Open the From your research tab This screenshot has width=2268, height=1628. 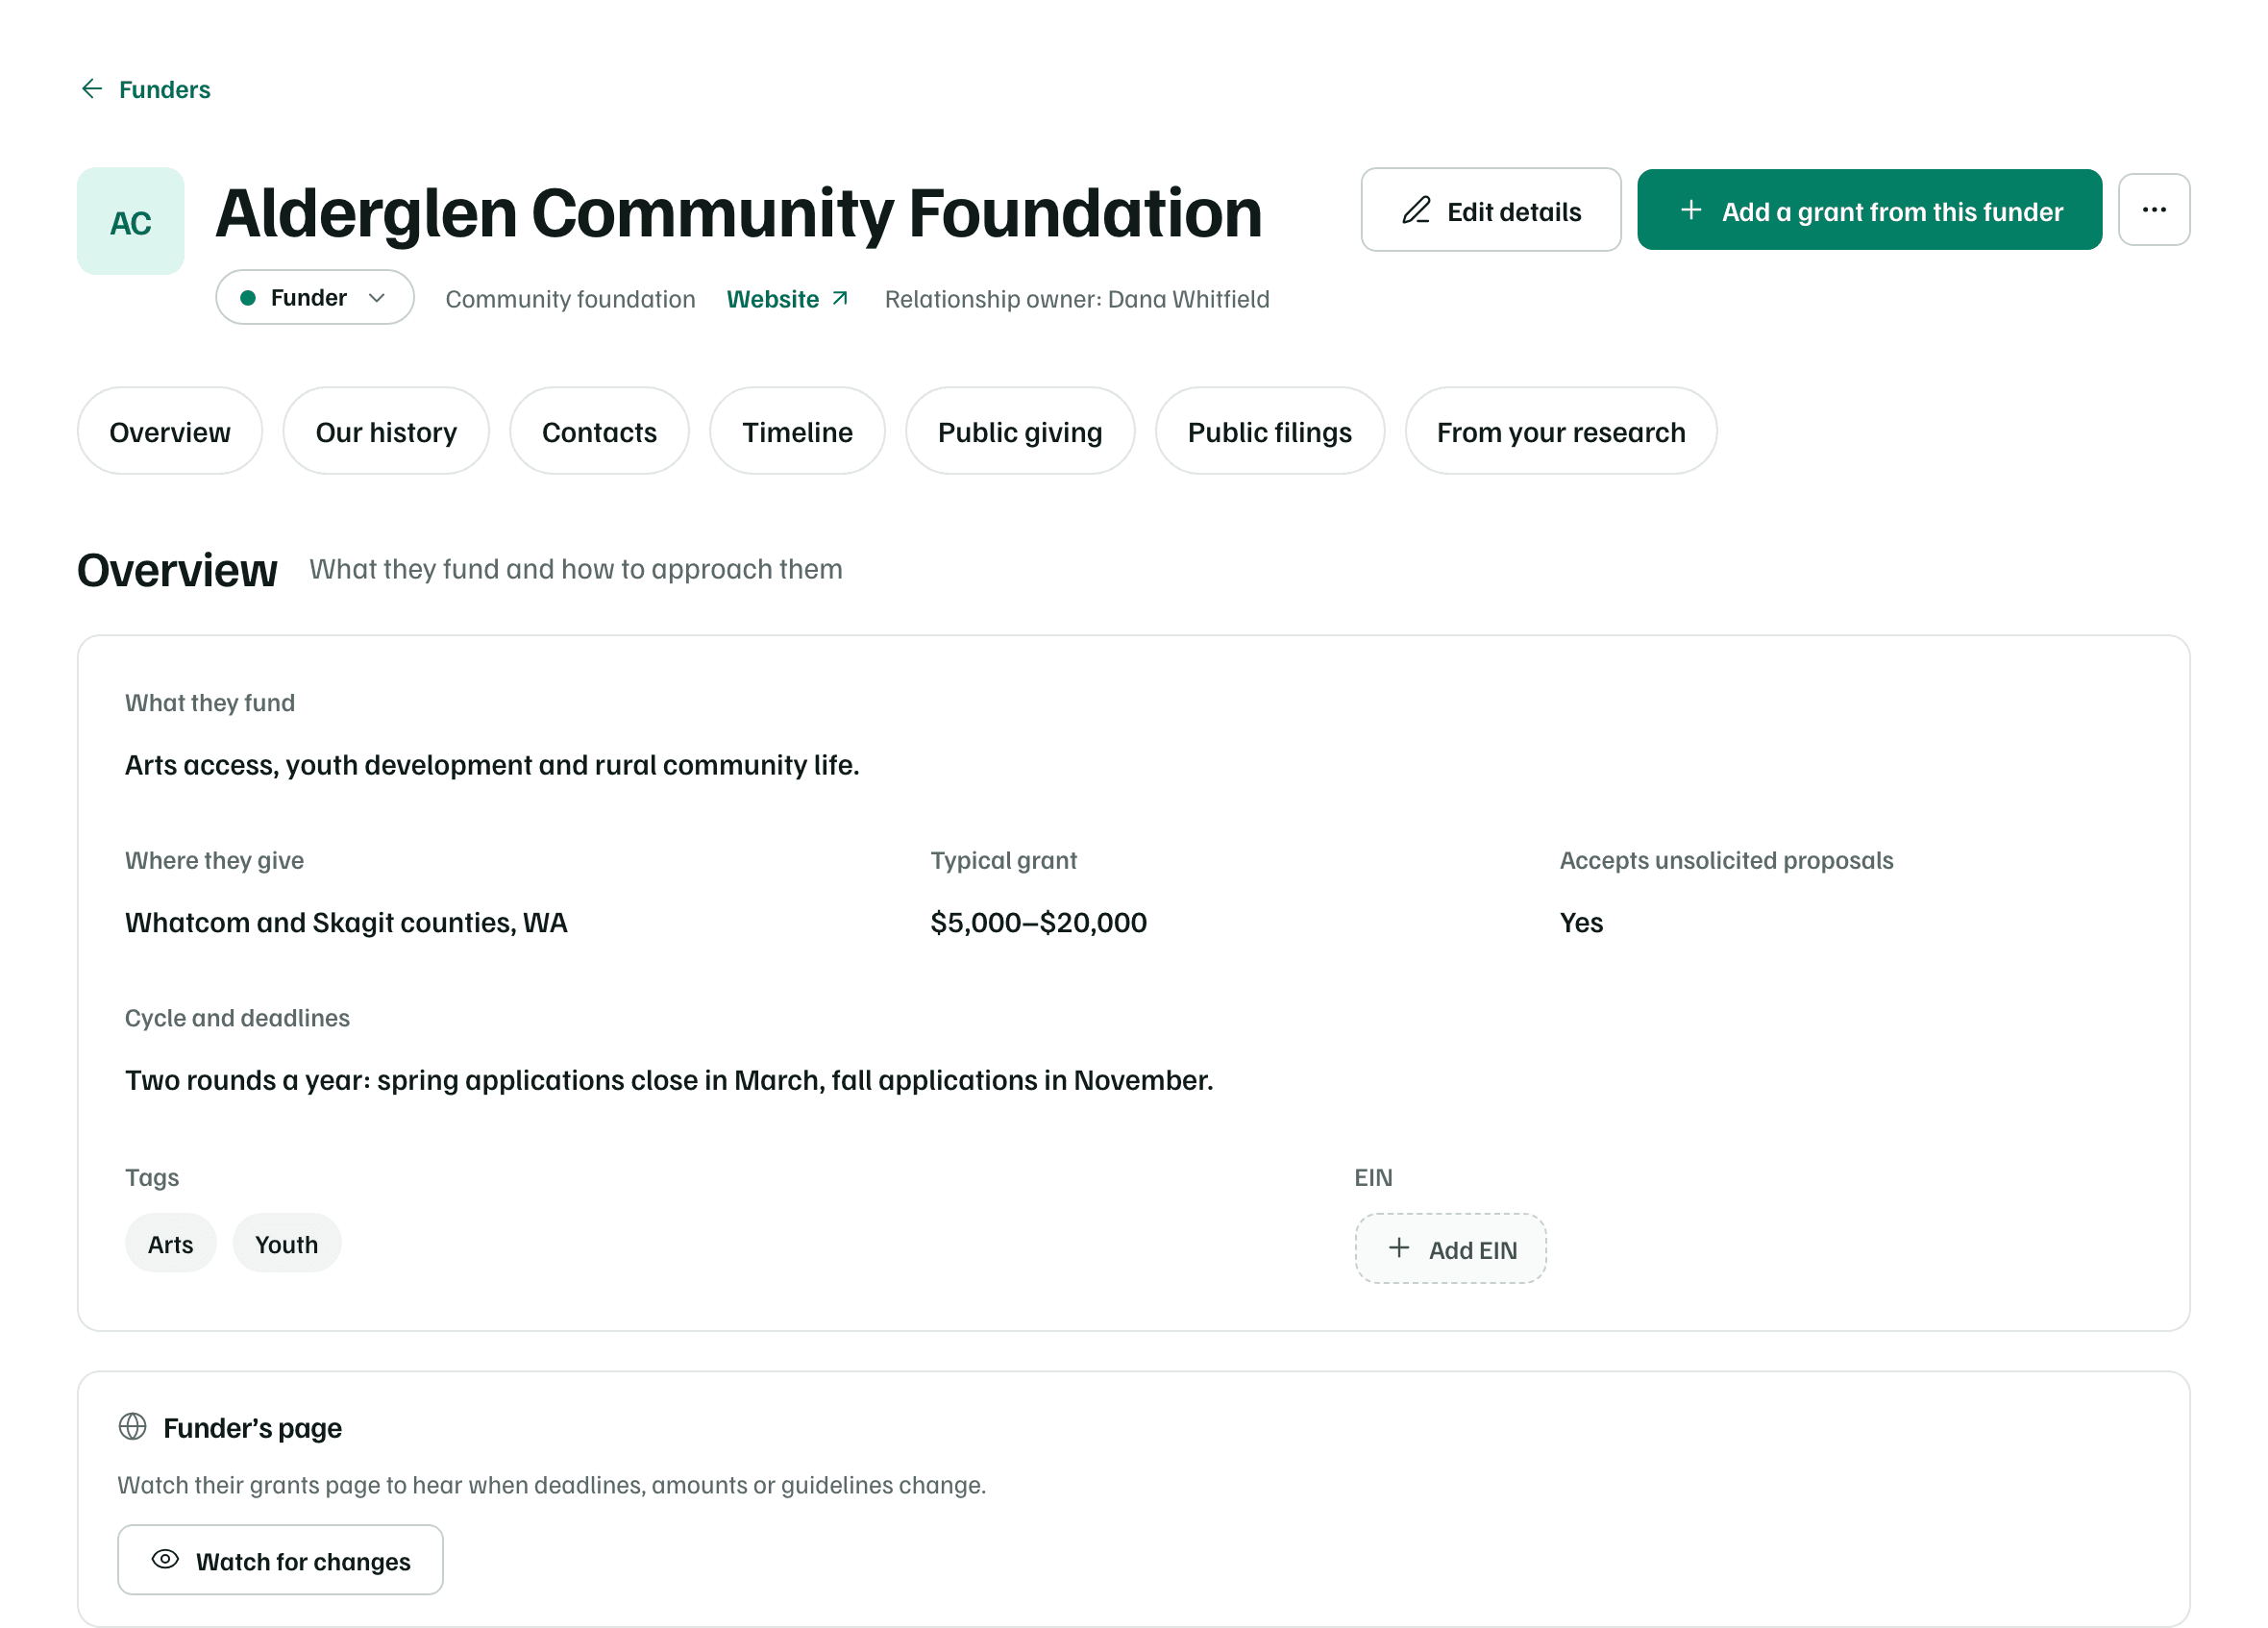(1561, 431)
